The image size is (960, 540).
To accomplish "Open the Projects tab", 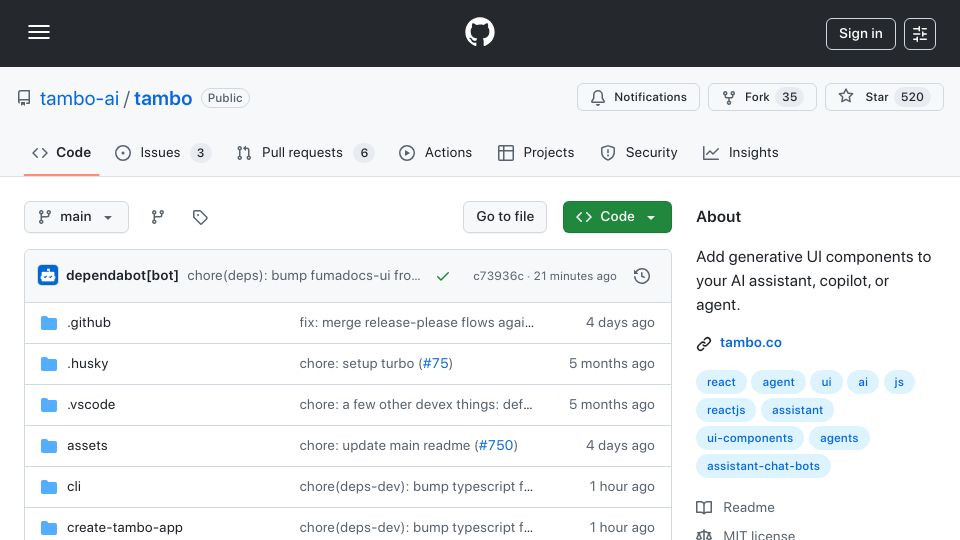I will click(x=536, y=152).
